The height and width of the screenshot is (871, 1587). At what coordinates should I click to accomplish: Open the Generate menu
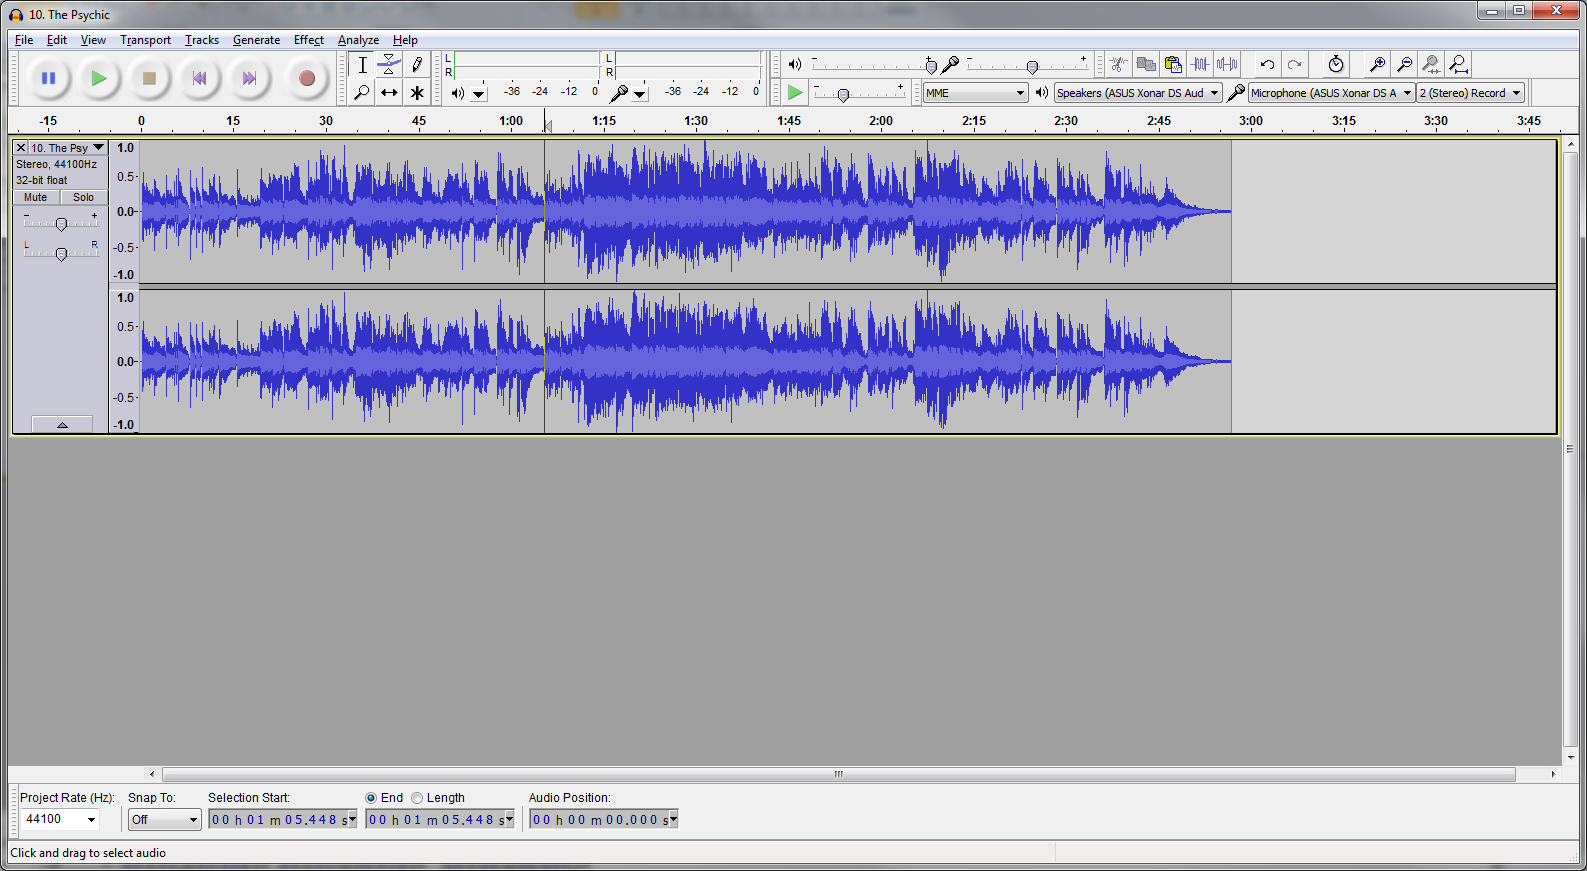[x=256, y=40]
